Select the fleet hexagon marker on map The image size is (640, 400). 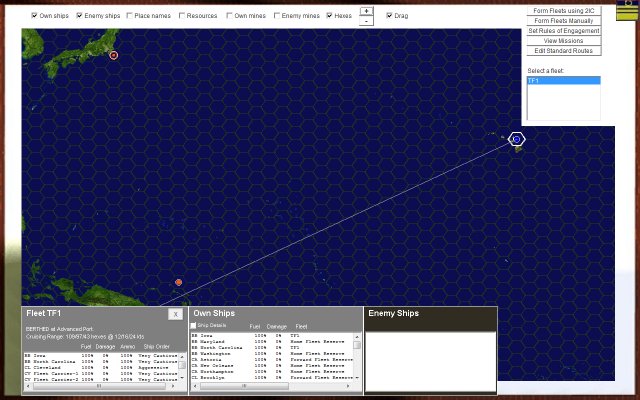(516, 139)
